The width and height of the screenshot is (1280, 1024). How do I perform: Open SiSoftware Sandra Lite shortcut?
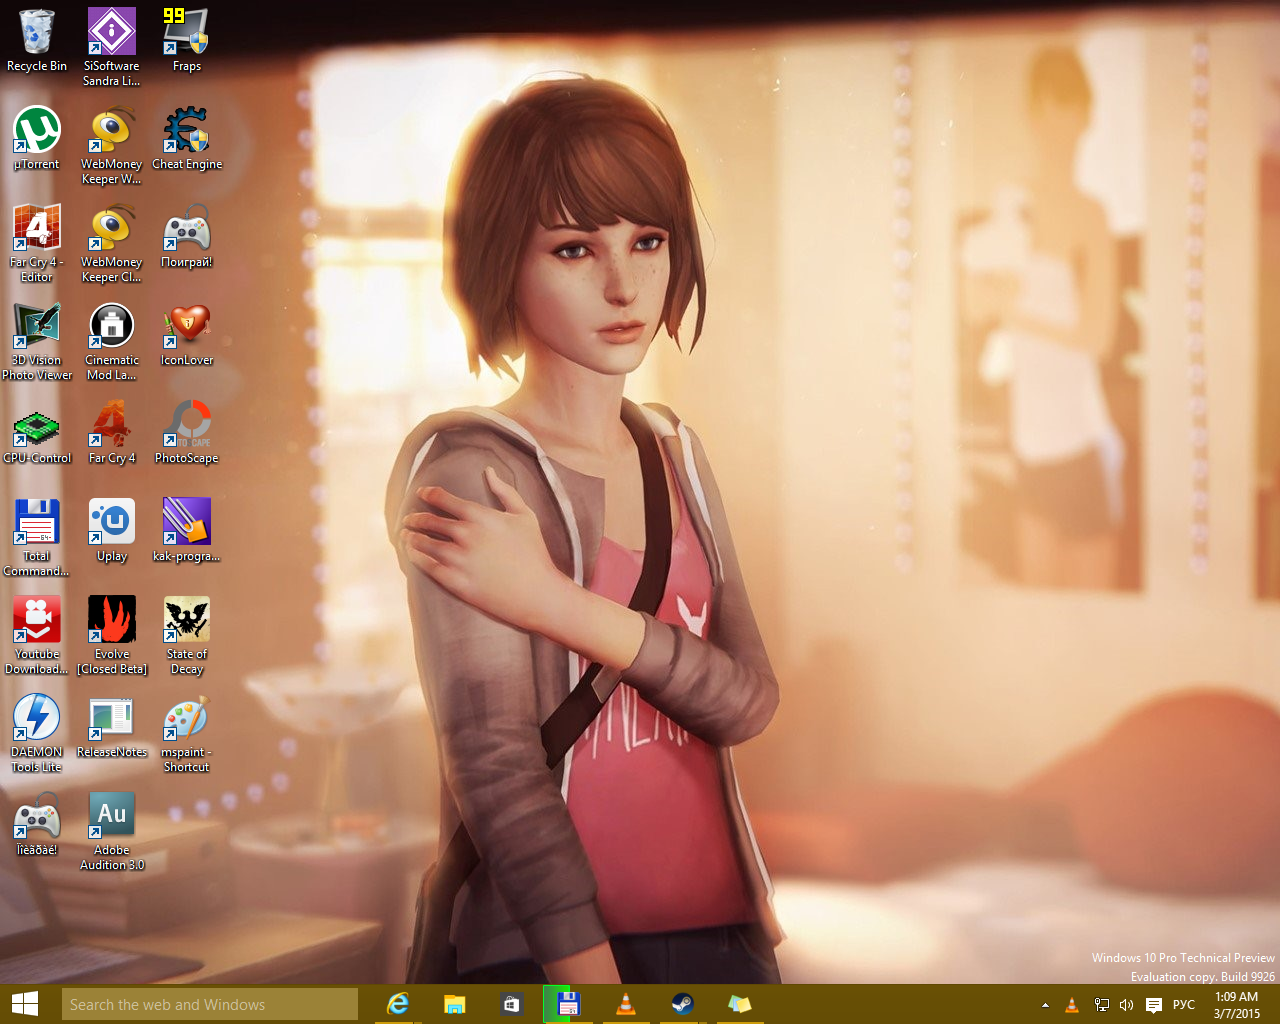pos(112,47)
